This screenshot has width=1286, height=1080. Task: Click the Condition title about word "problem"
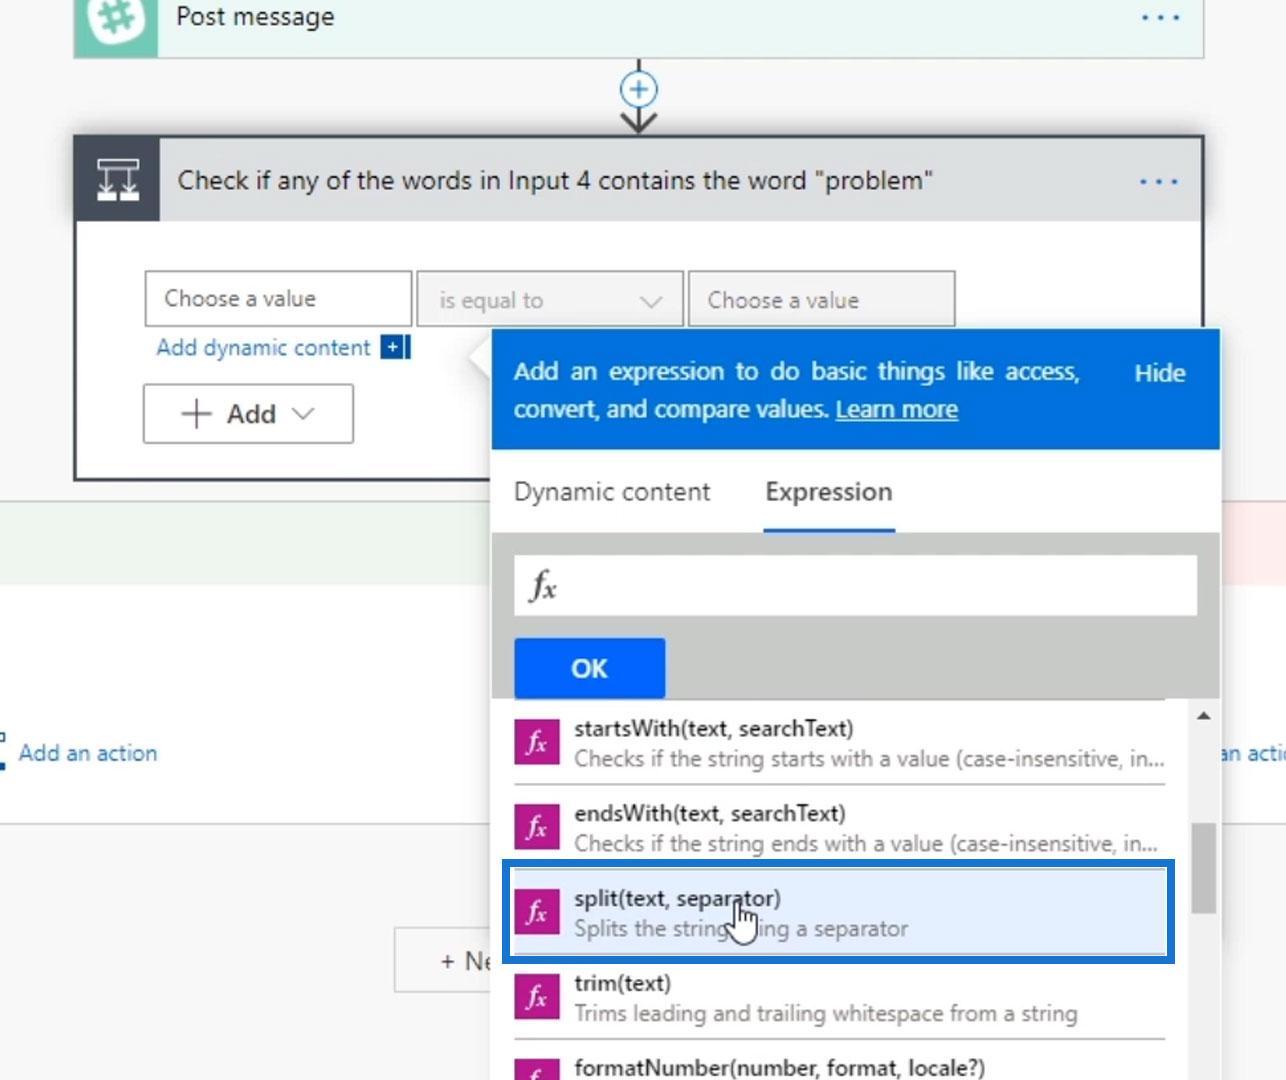pos(555,181)
